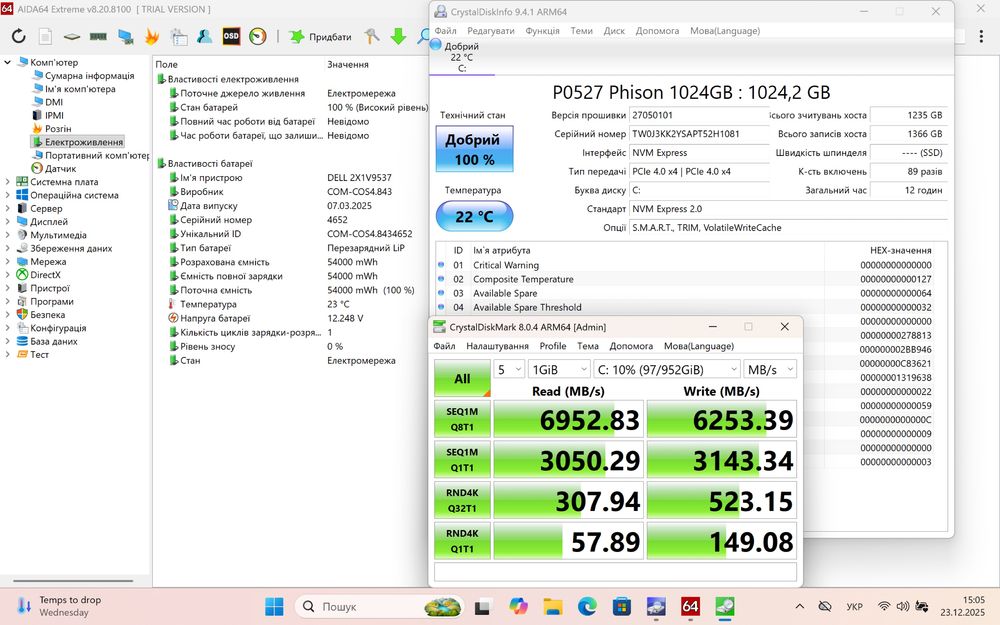Open Copilot from the taskbar
Image resolution: width=1000 pixels, height=625 pixels.
click(x=518, y=606)
